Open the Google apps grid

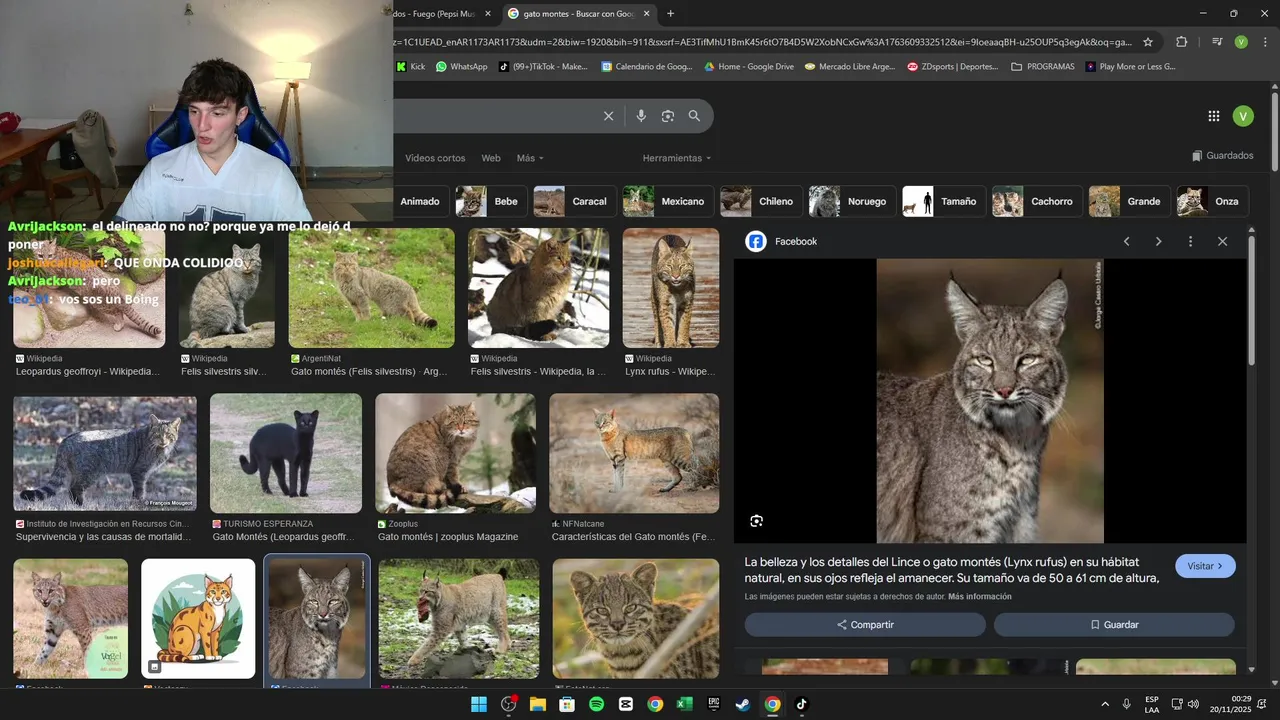pyautogui.click(x=1214, y=116)
